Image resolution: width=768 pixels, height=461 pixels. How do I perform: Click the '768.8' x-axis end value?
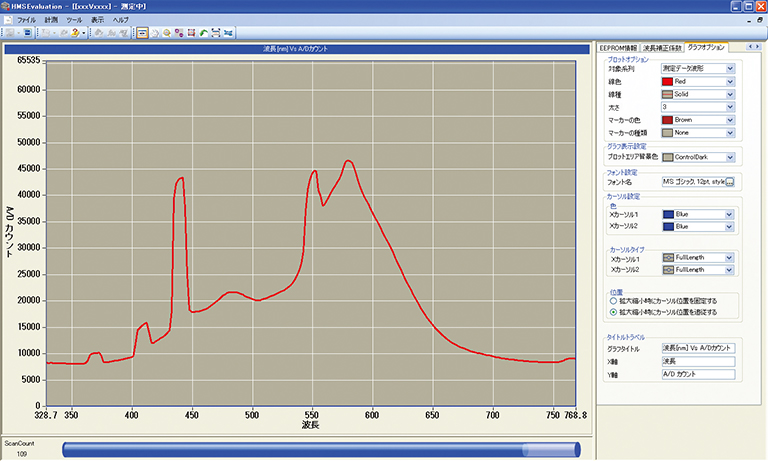click(x=575, y=415)
